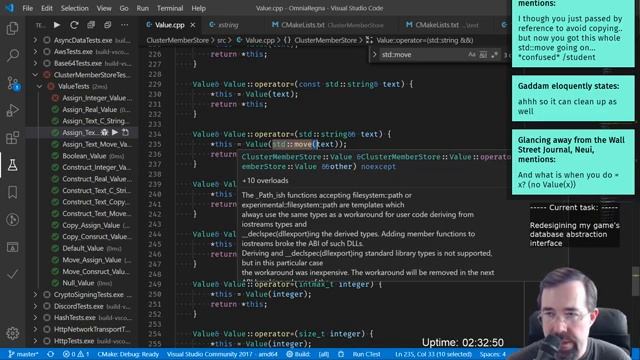The width and height of the screenshot is (640, 360).
Task: Expand CryptoSigningTests.exe node
Action: pos(36,294)
